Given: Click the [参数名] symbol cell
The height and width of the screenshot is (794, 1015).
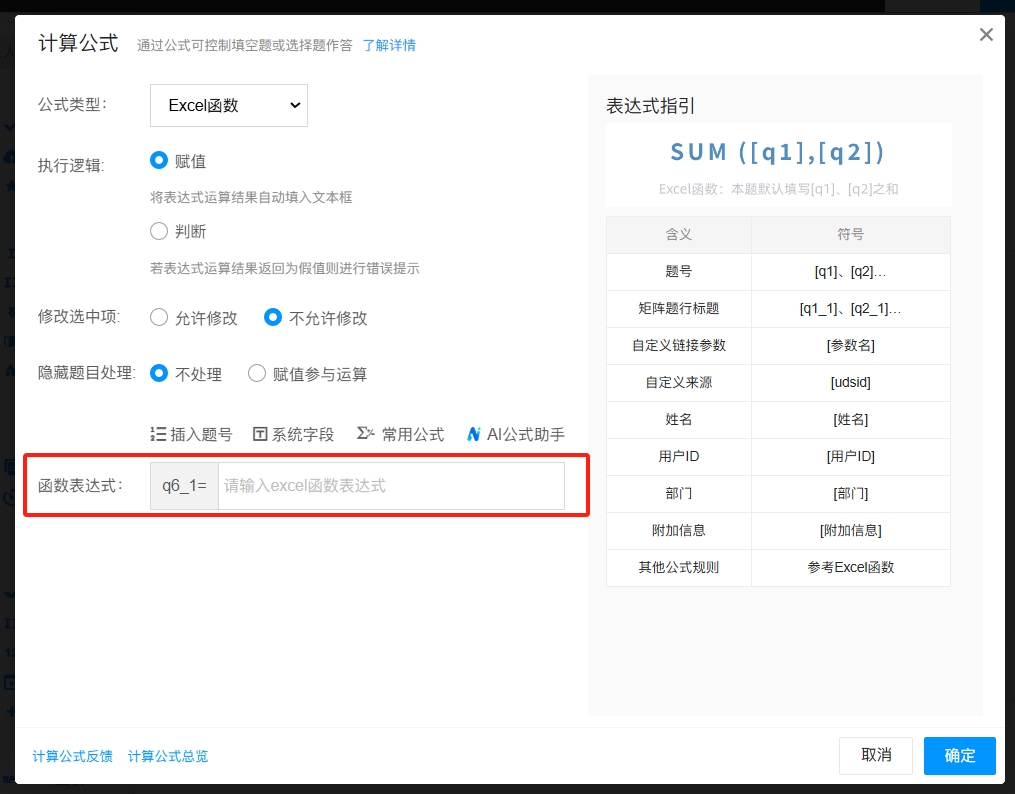Looking at the screenshot, I should click(851, 346).
